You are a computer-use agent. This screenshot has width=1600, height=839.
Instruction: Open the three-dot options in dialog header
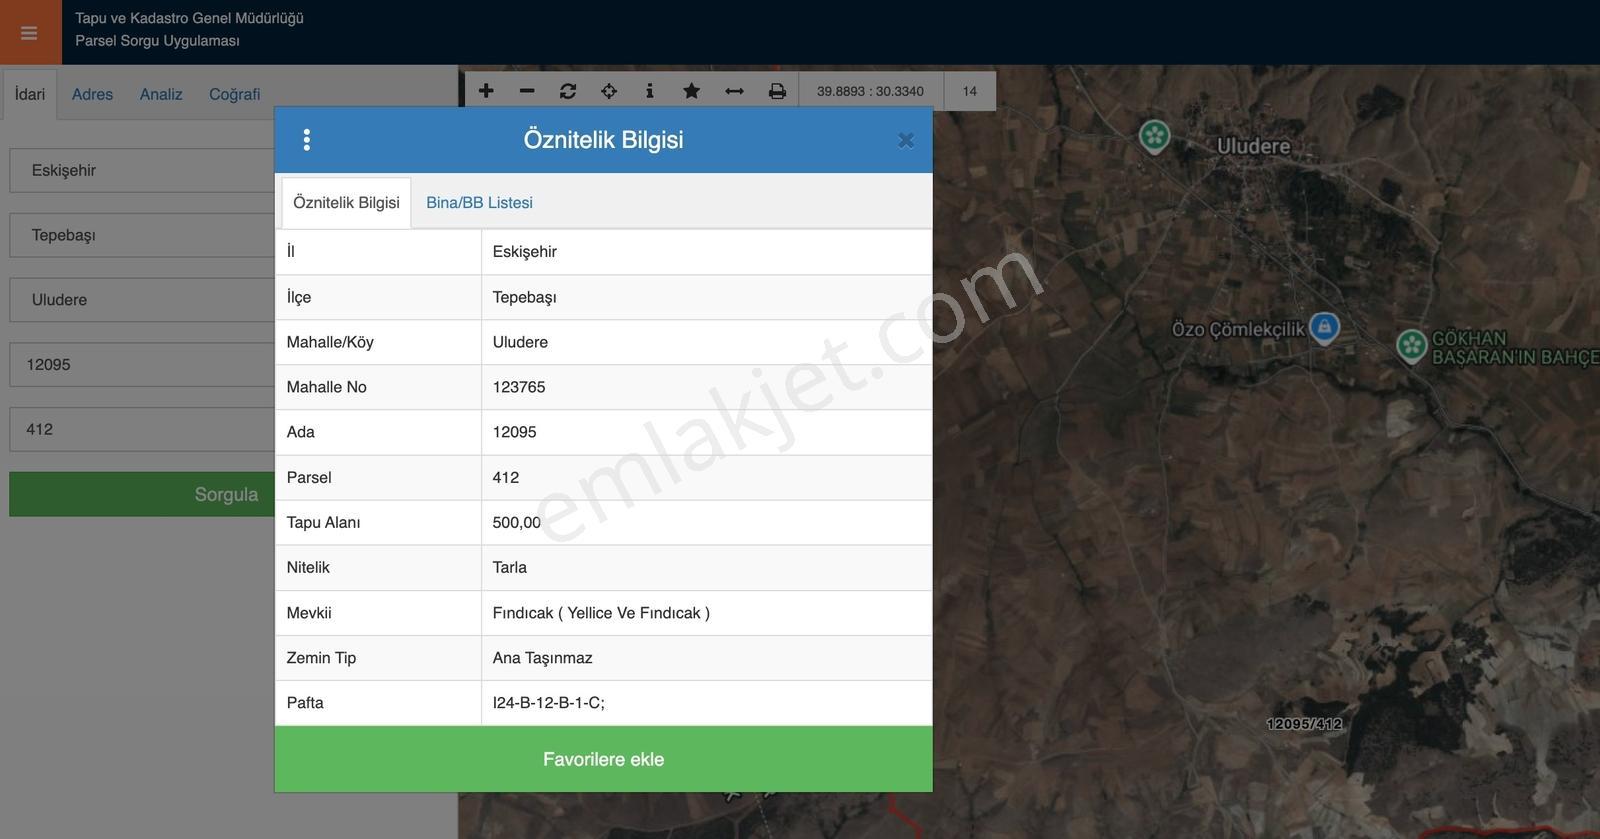coord(307,140)
